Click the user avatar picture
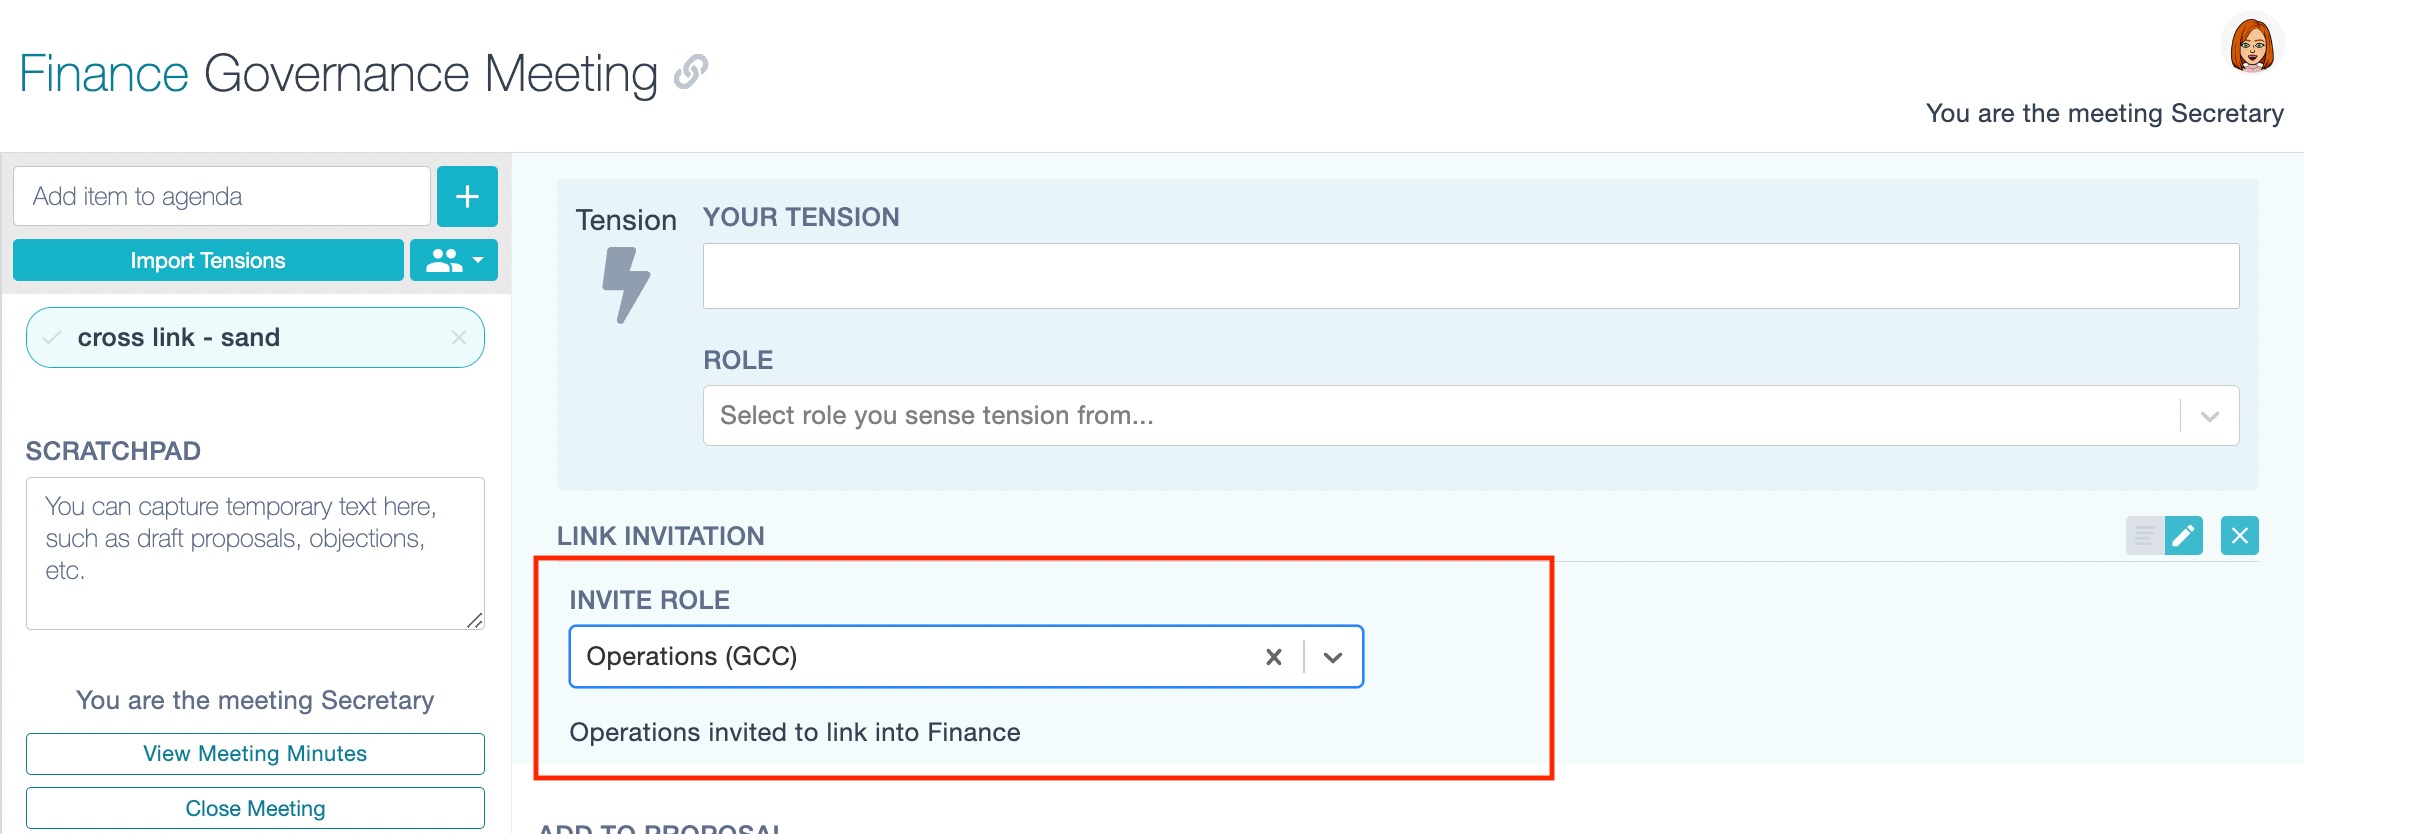This screenshot has height=834, width=2424. (2252, 45)
